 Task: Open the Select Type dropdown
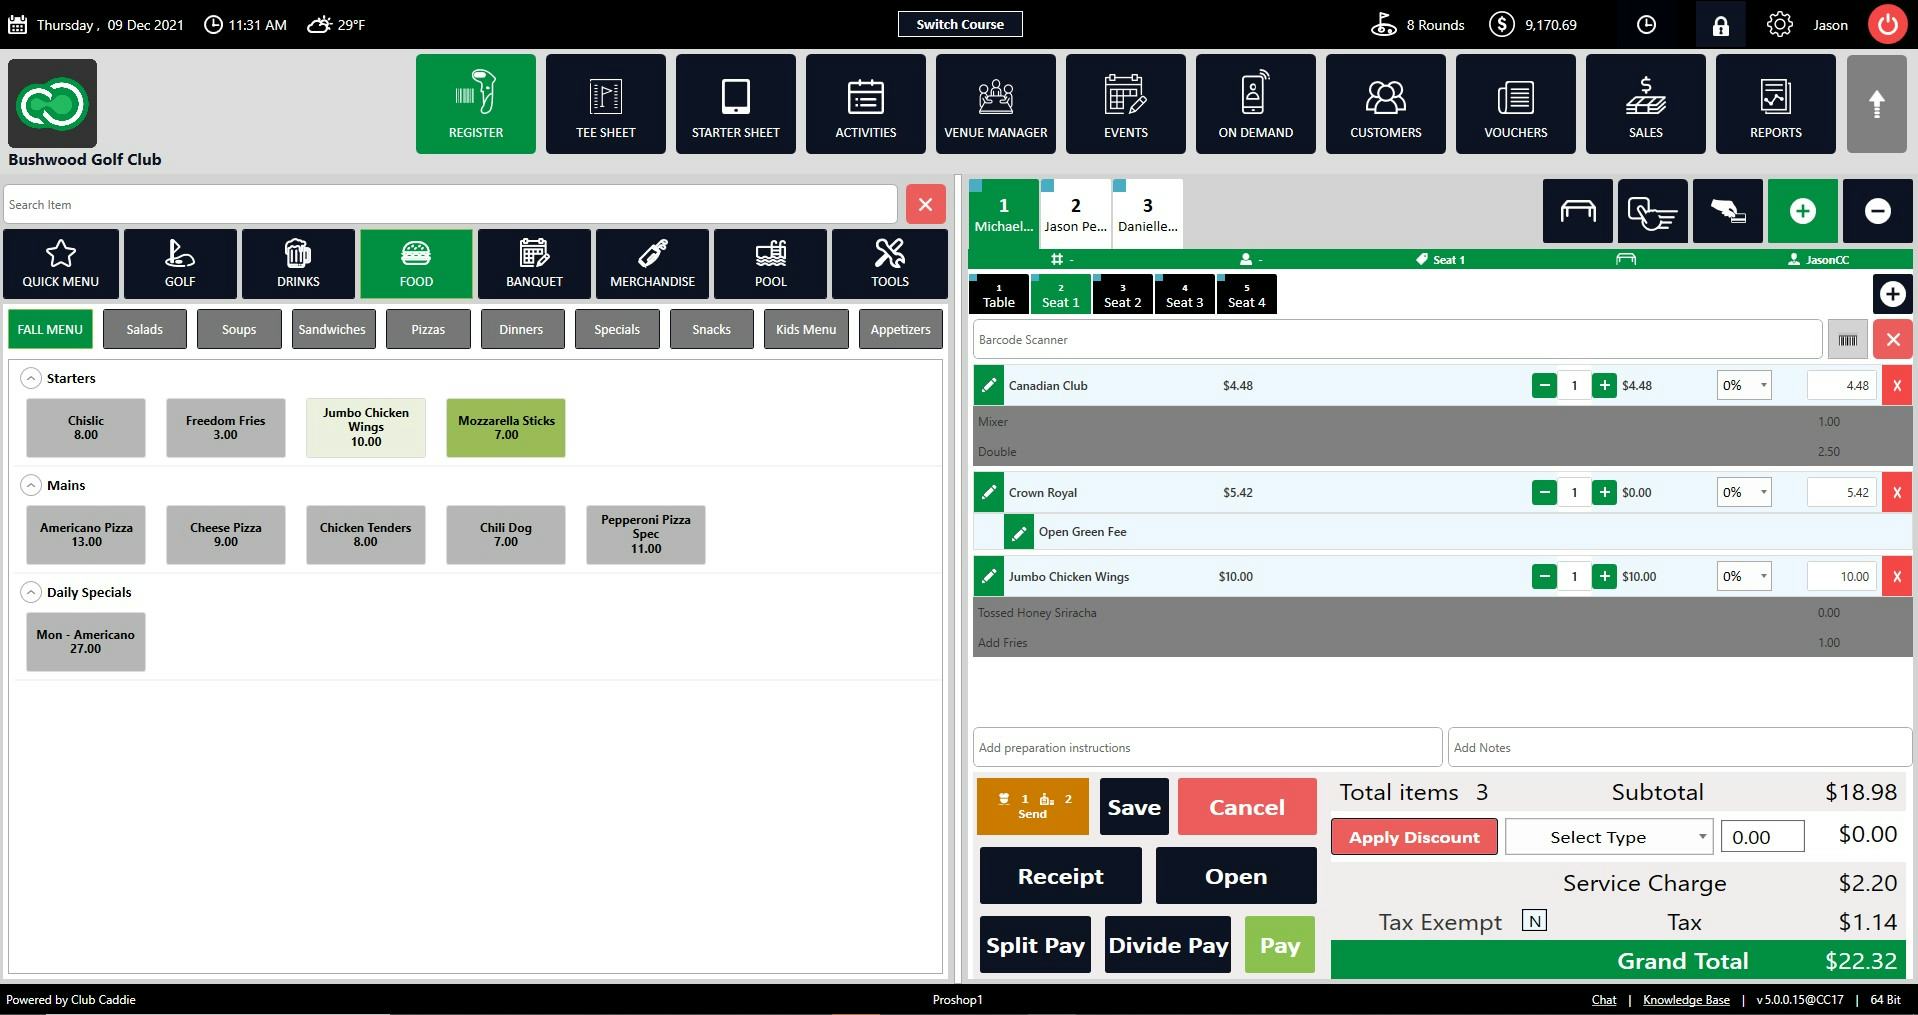(x=1608, y=836)
